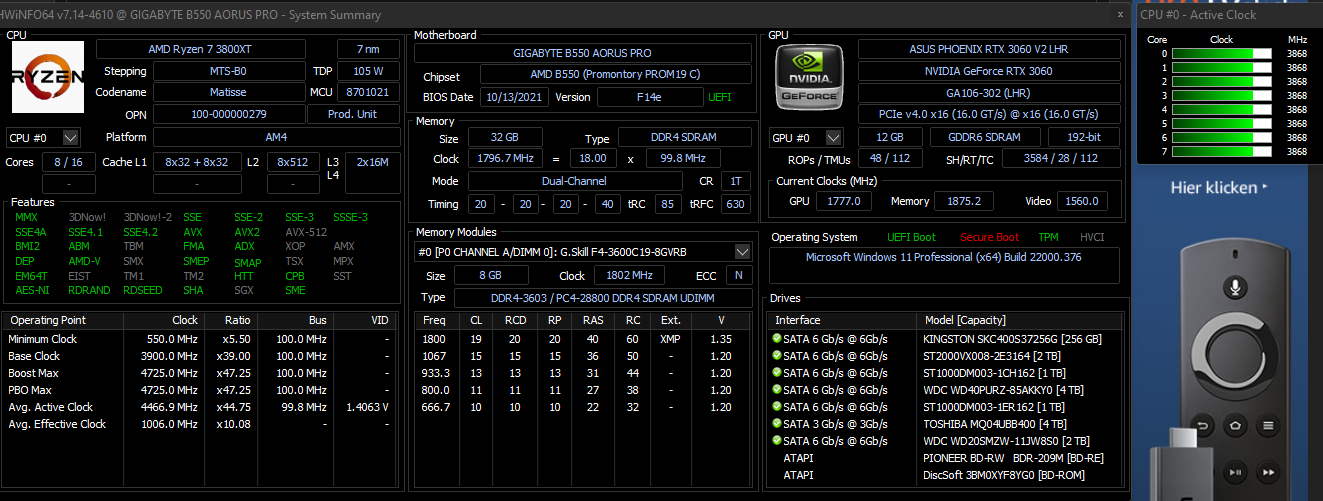The height and width of the screenshot is (501, 1323).
Task: Expand the memory module selection dropdown
Action: [x=742, y=251]
